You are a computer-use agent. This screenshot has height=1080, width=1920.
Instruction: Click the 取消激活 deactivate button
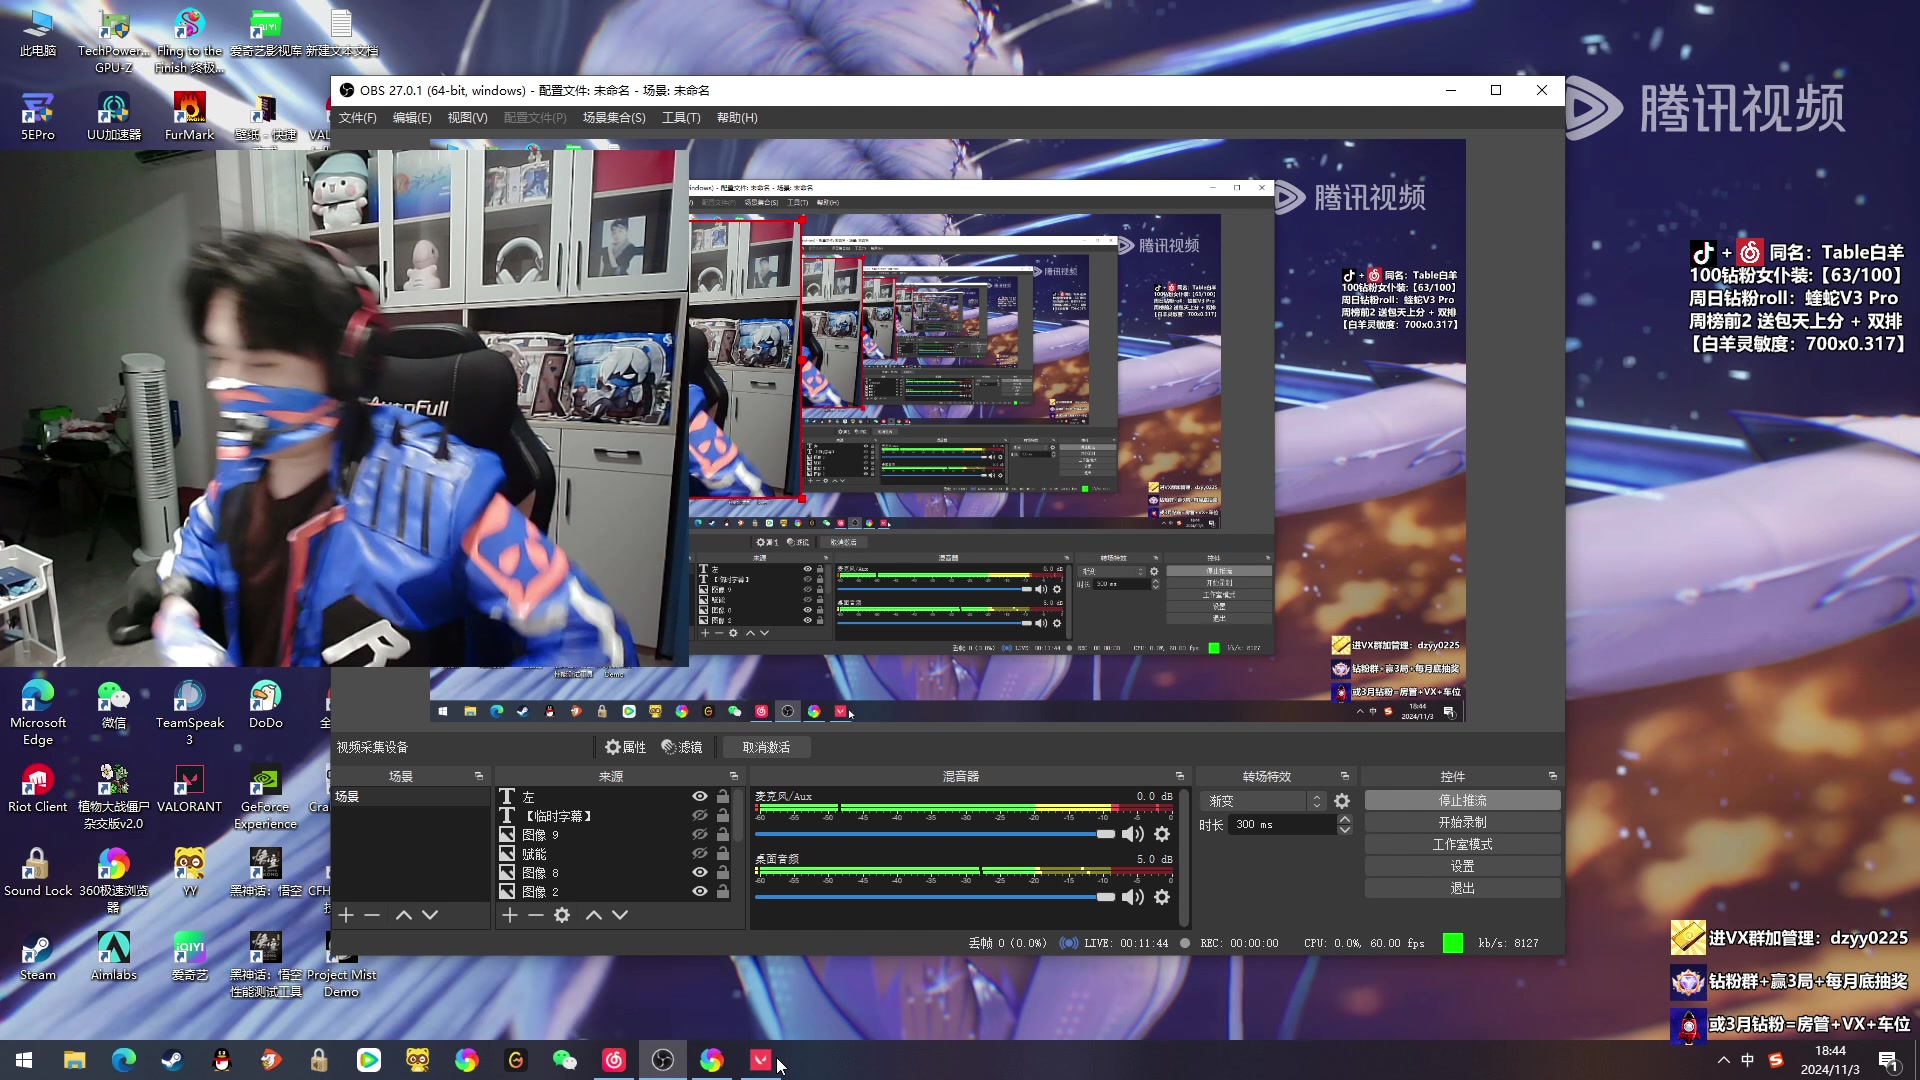pos(766,747)
